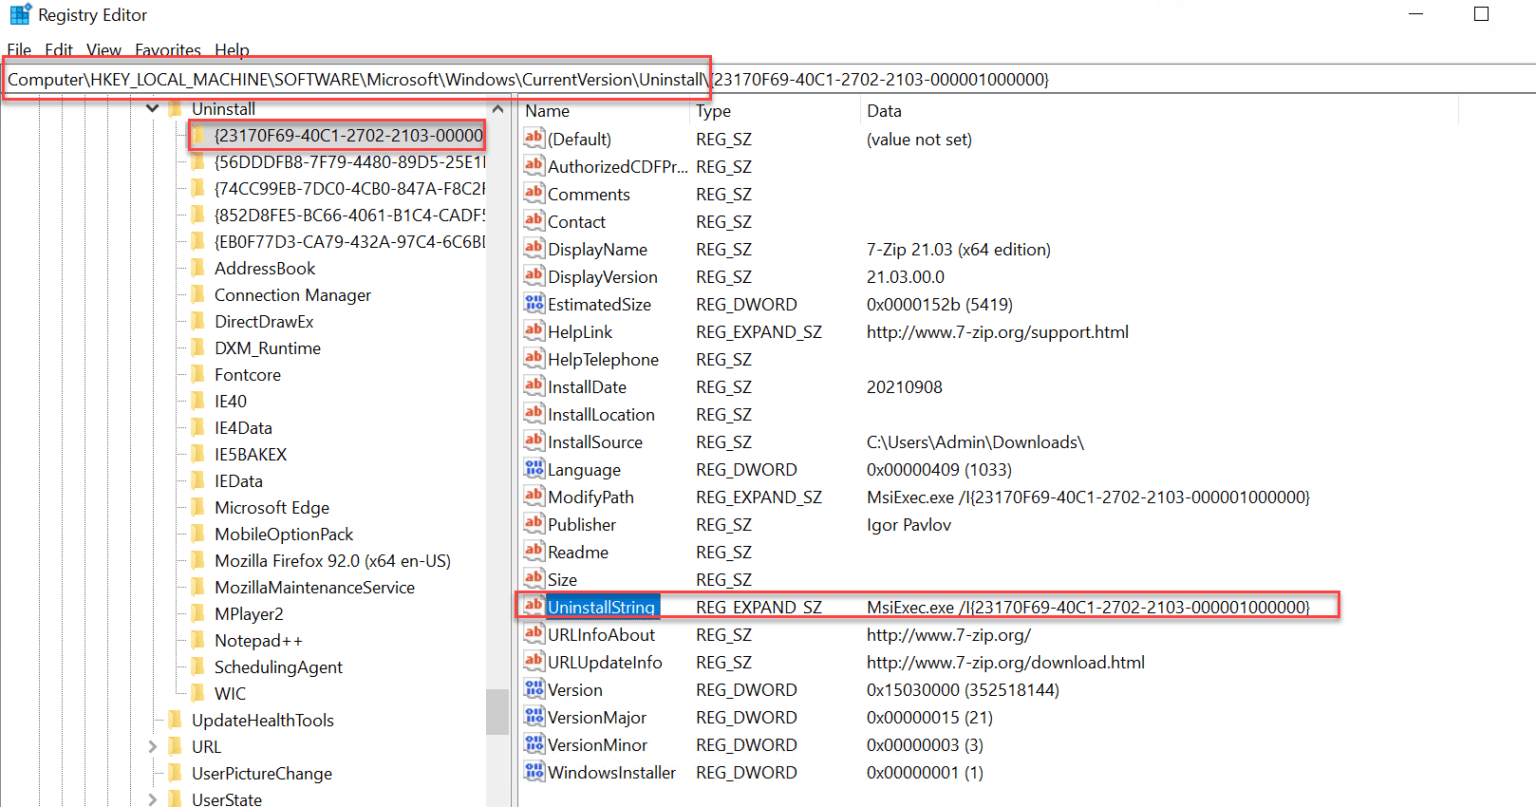Collapse the Uninstall tree node
The width and height of the screenshot is (1536, 807).
coord(152,108)
